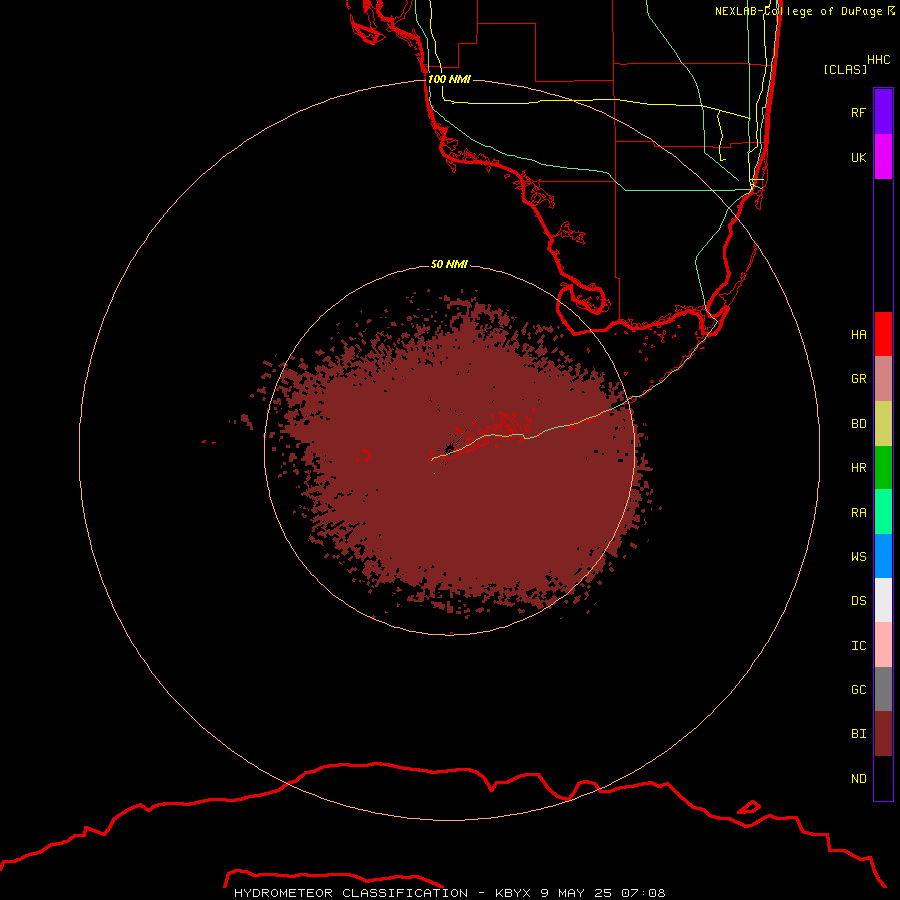Click the RF purple legend swatch
Viewport: 900px width, 900px height.
coord(883,112)
